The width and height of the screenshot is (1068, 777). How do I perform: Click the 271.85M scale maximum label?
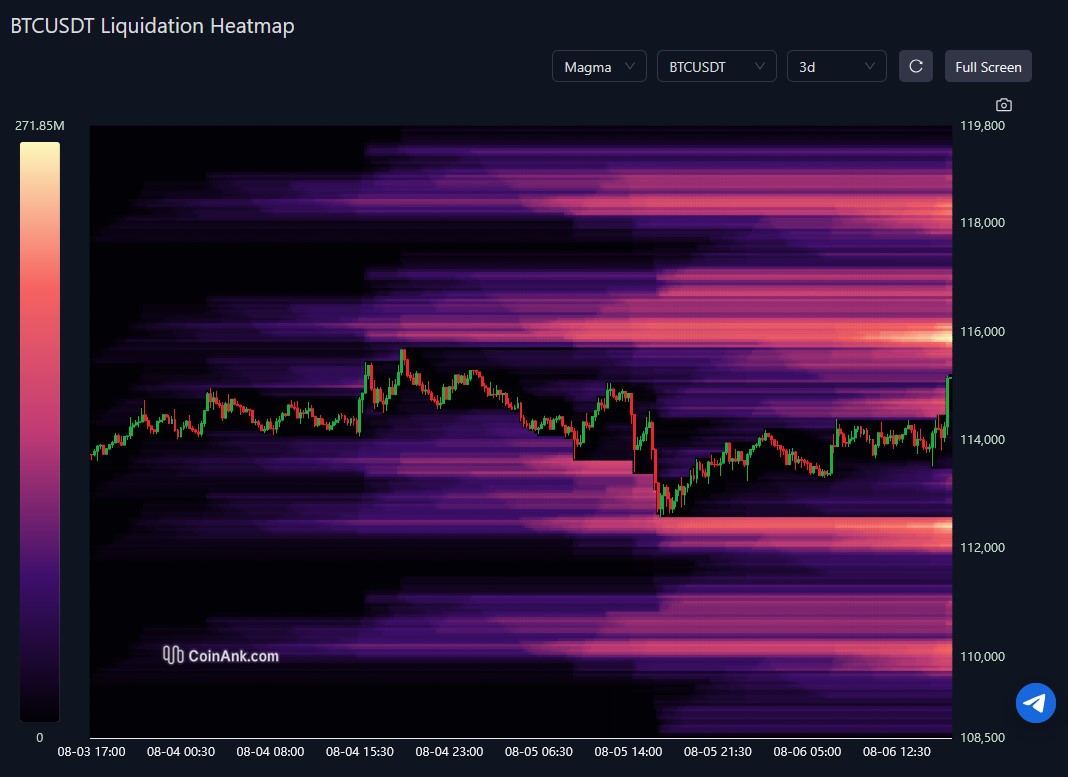(40, 125)
